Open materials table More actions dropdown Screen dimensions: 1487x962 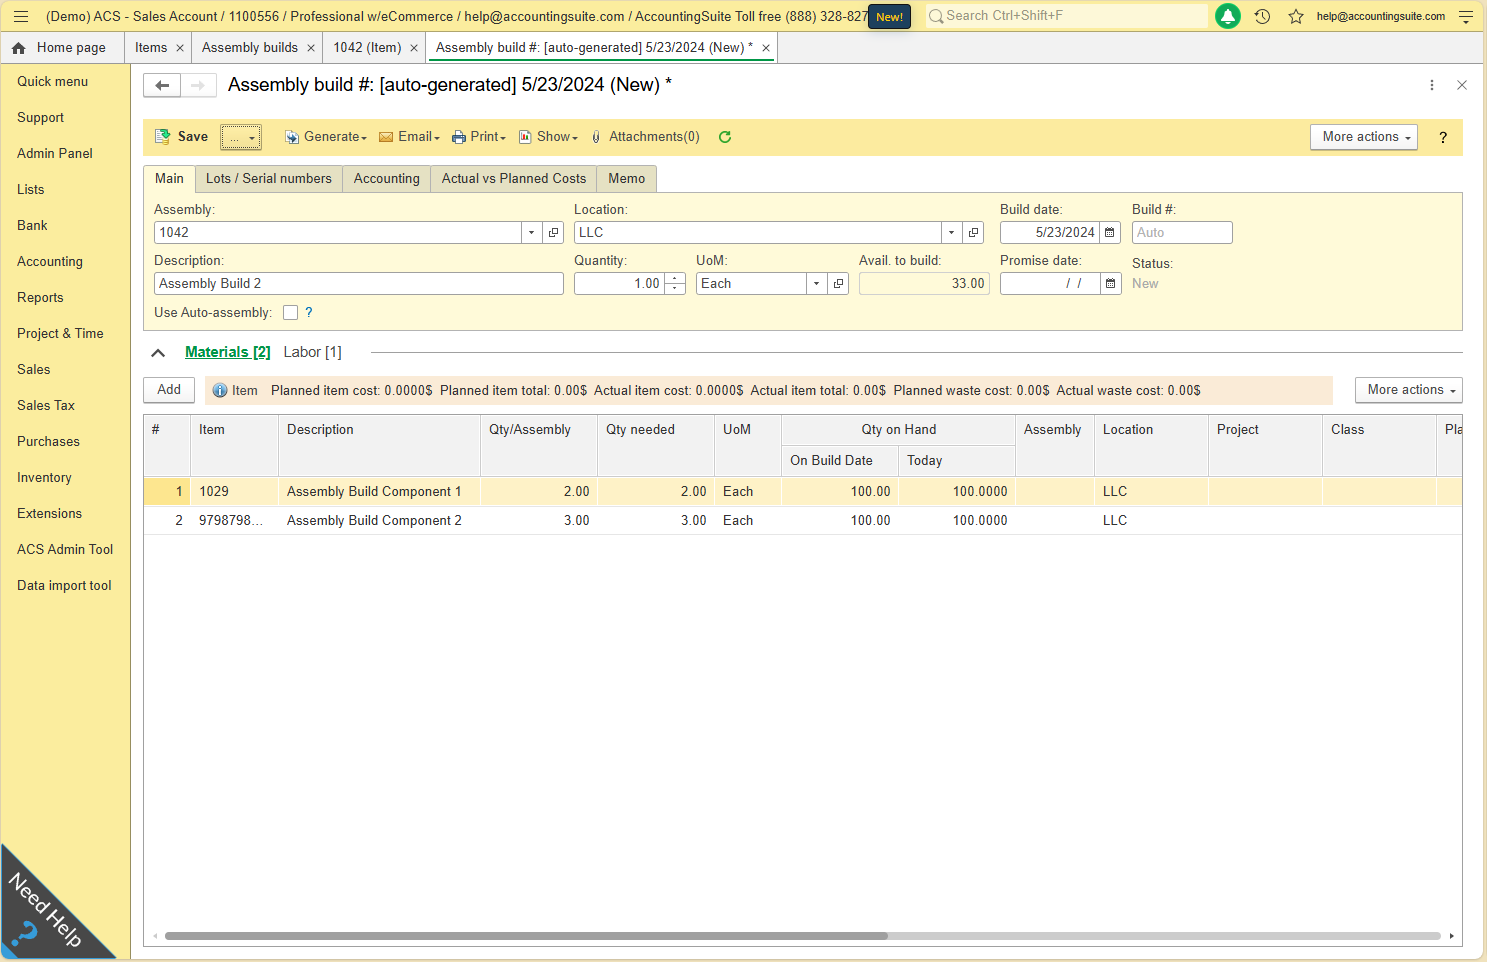(1409, 390)
